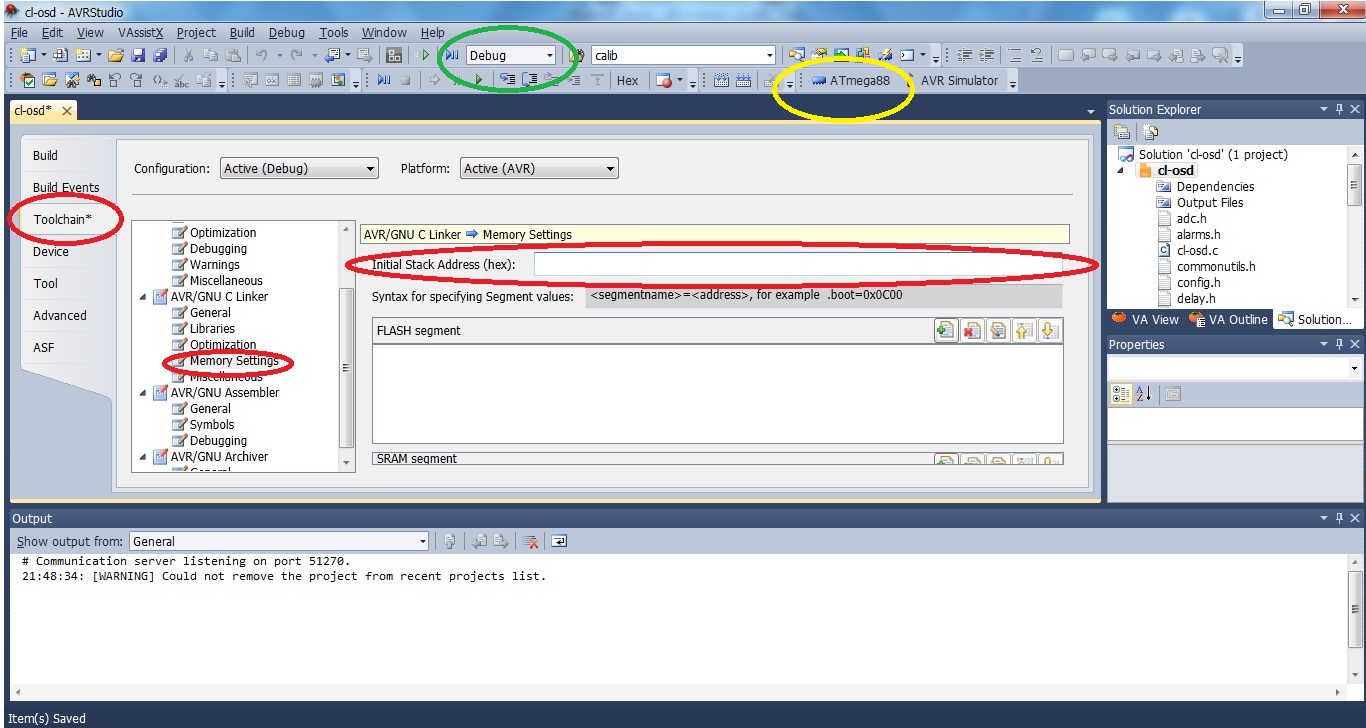Save the current file with the floppy icon

[x=138, y=55]
